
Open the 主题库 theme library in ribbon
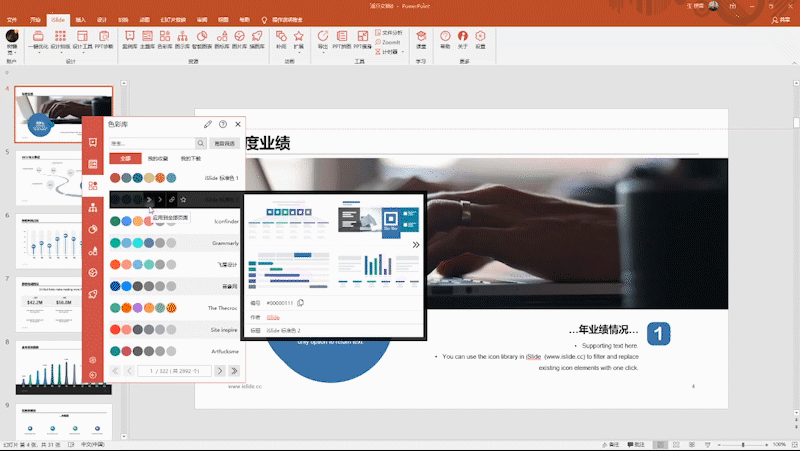coord(147,37)
